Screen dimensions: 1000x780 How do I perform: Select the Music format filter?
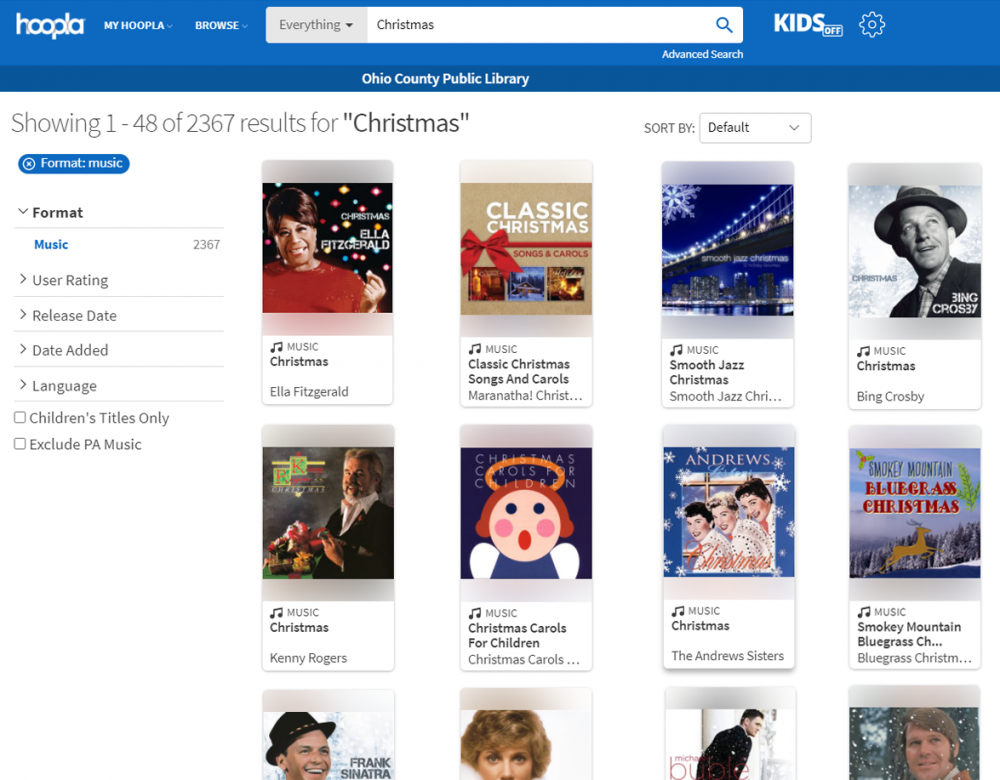pos(51,244)
